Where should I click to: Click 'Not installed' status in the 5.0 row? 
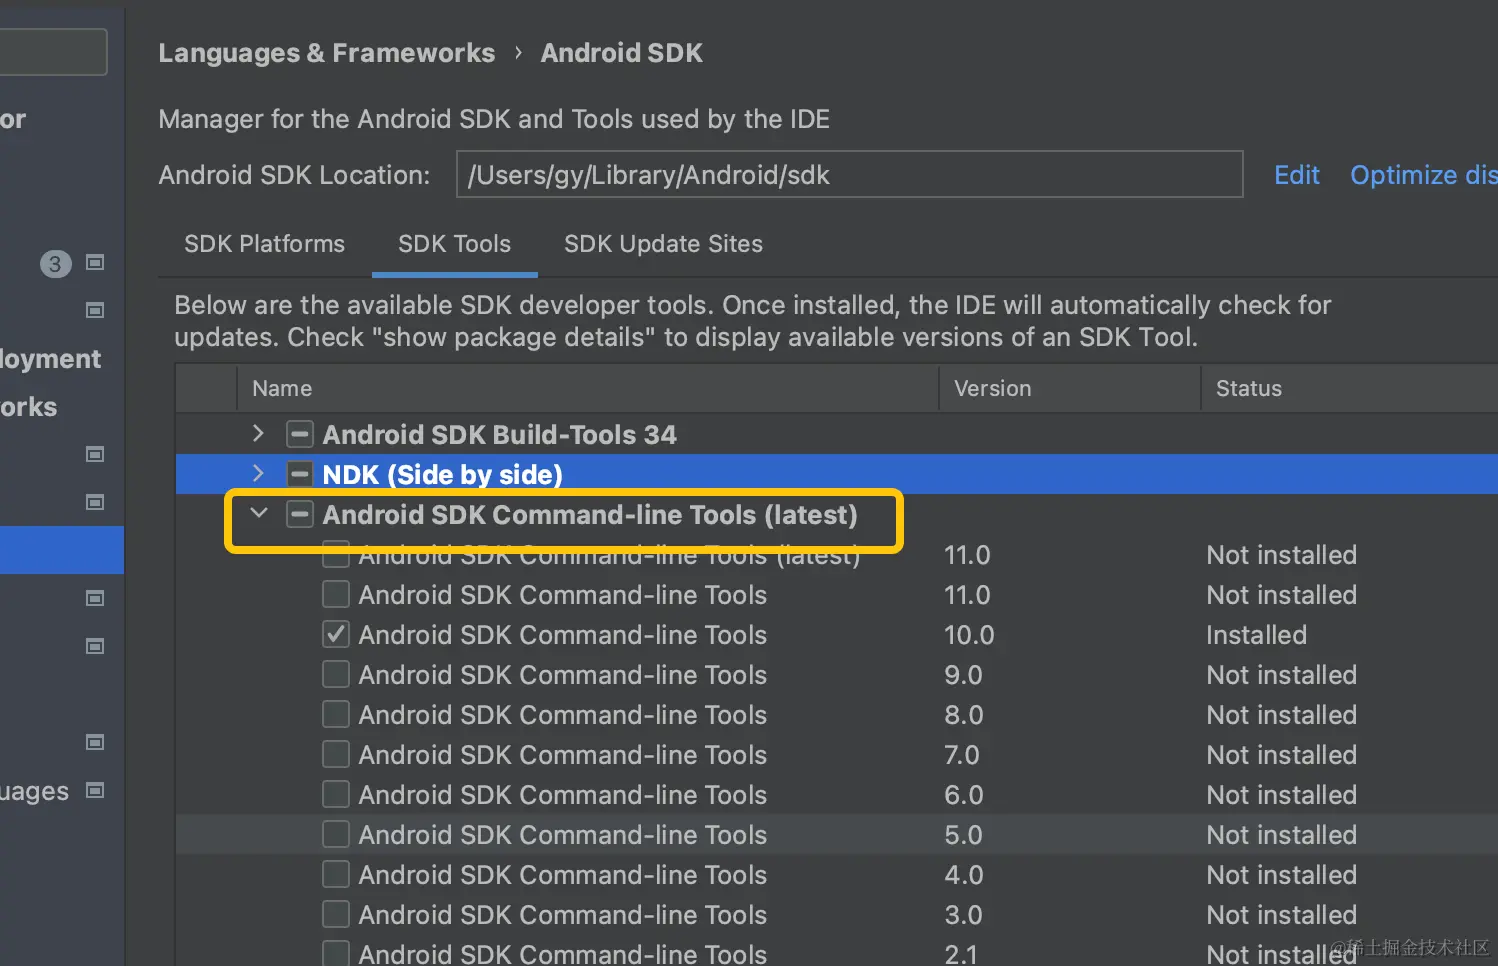(x=1281, y=835)
